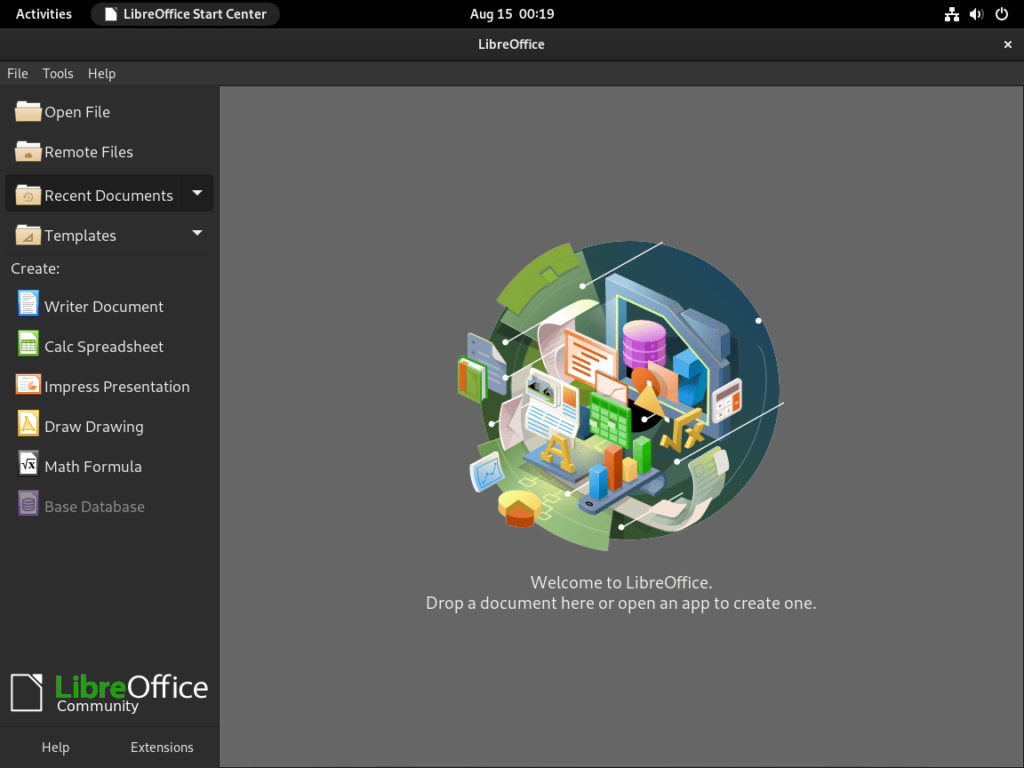Image resolution: width=1024 pixels, height=768 pixels.
Task: Click the Impress Presentation icon
Action: pos(28,384)
